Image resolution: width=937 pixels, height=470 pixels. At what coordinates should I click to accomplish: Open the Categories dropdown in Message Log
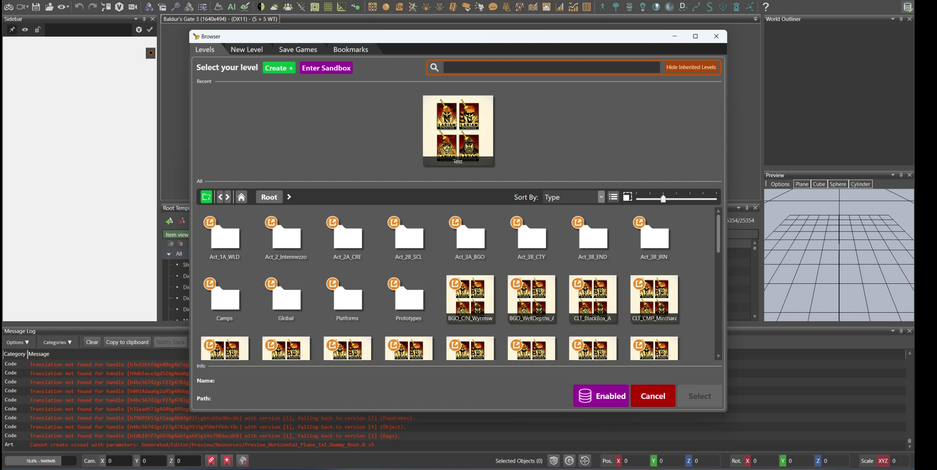[x=57, y=342]
